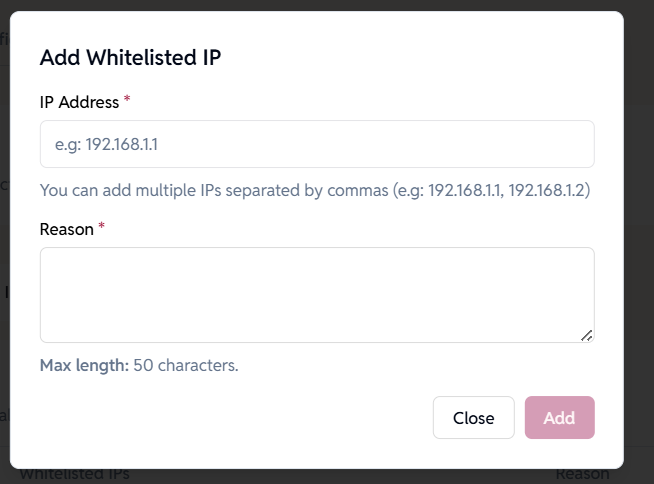This screenshot has height=484, width=654.
Task: Click the multiple IPs helper text
Action: point(314,190)
